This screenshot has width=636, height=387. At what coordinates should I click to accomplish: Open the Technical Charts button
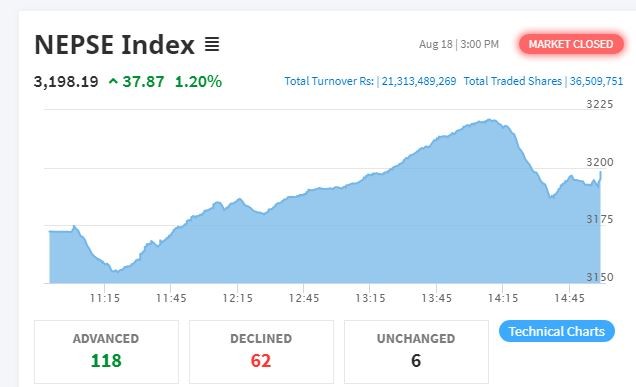coord(556,331)
